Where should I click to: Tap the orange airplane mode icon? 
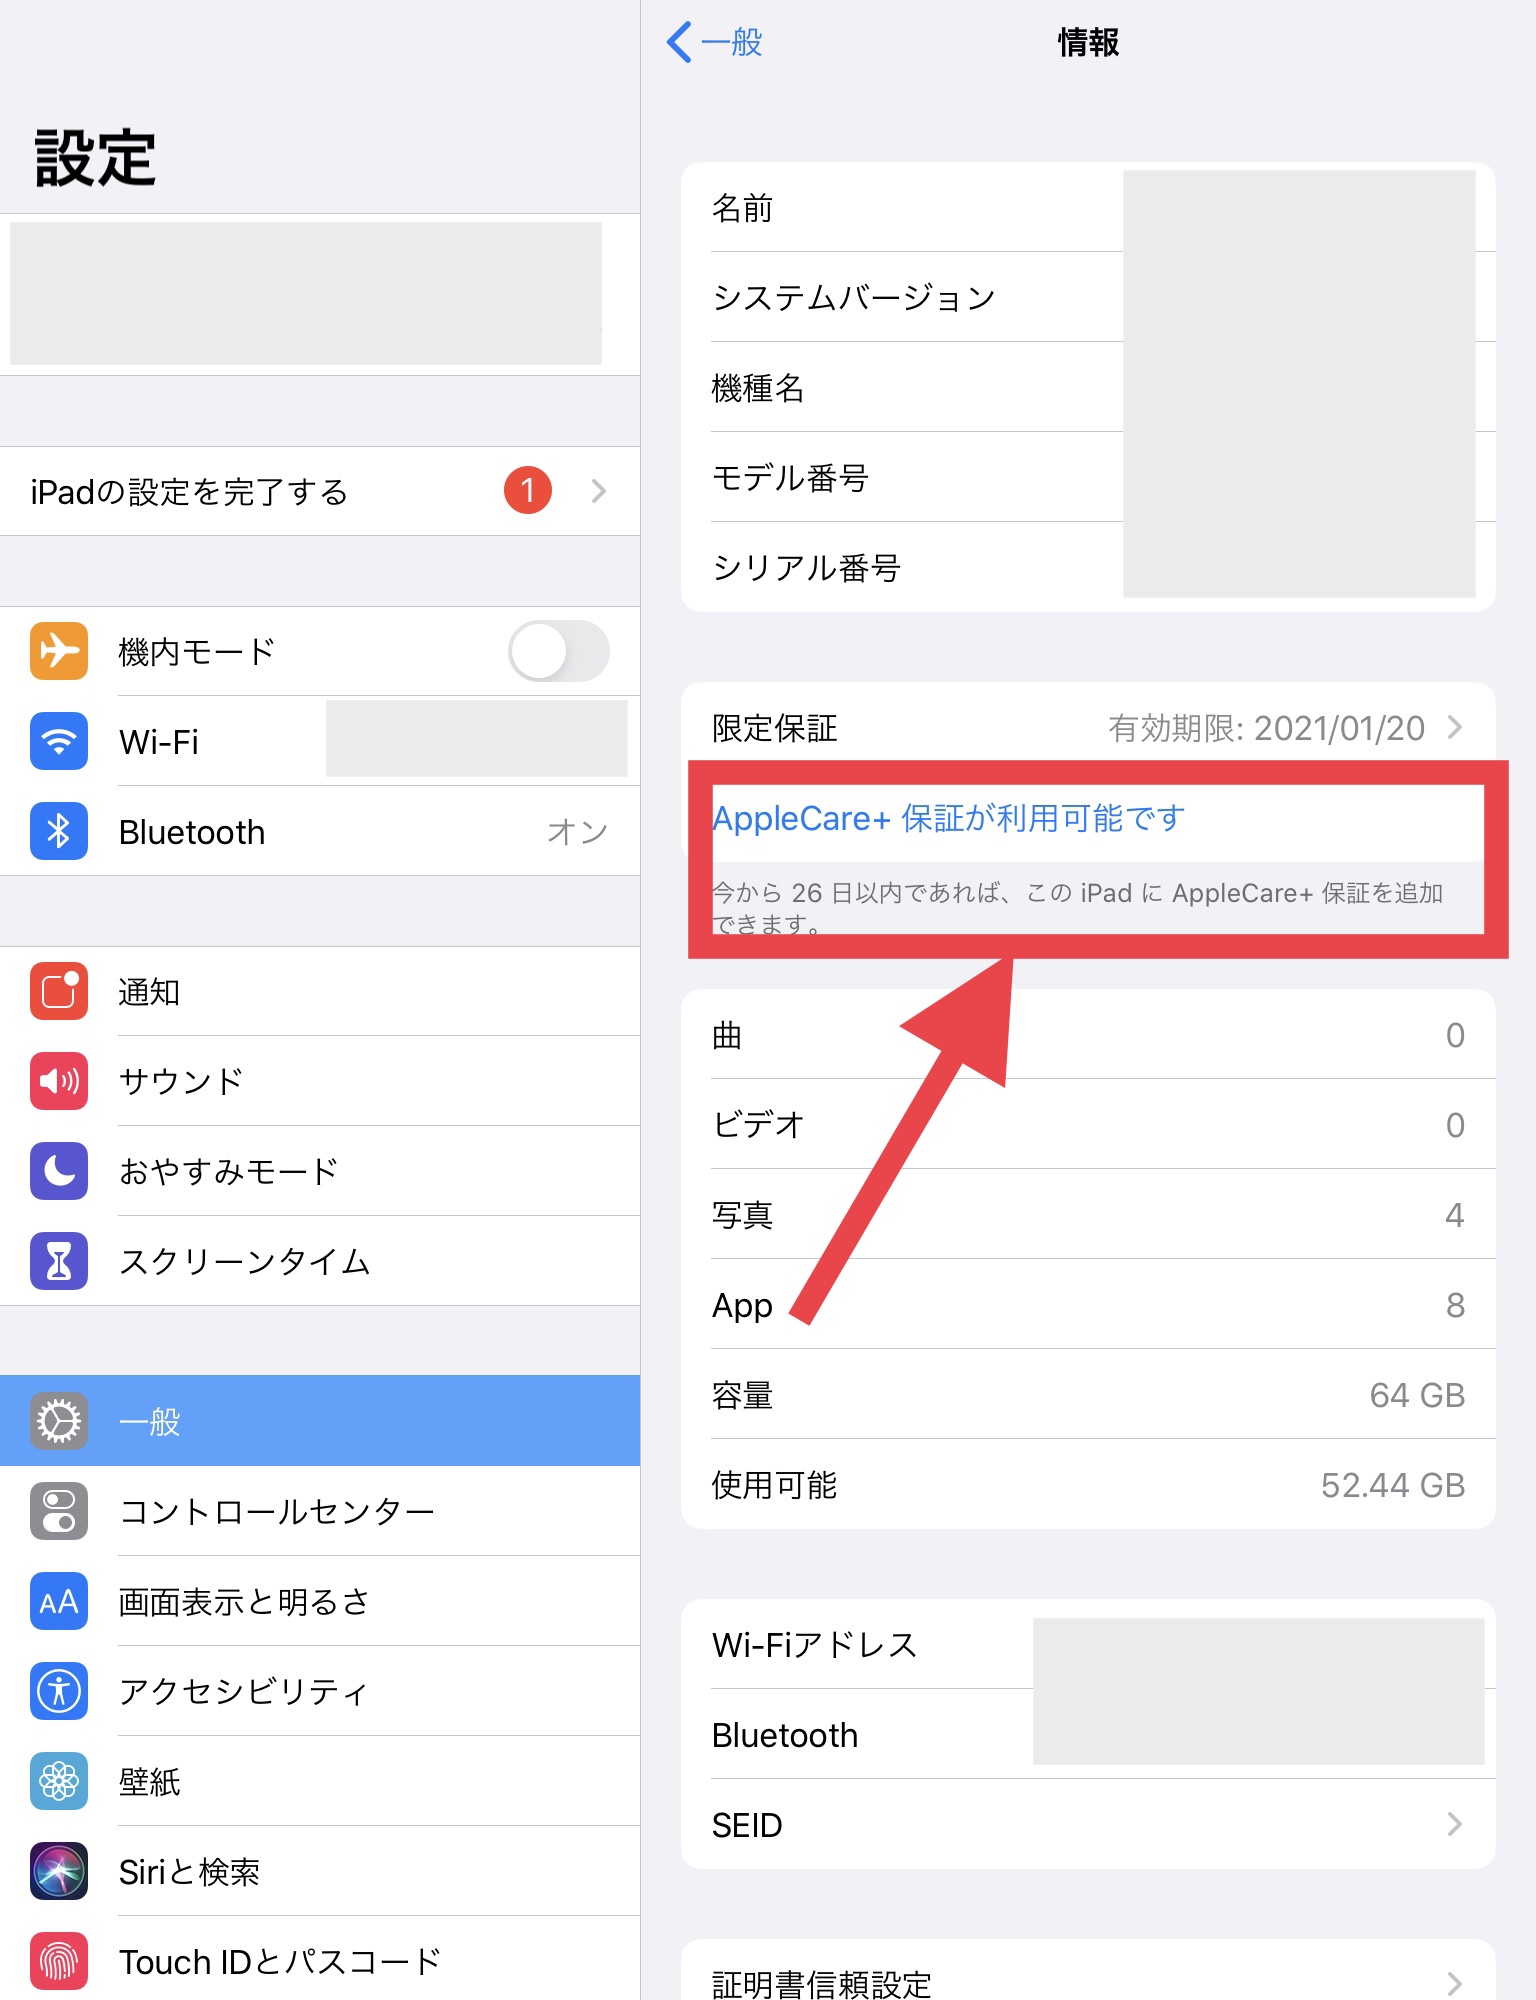[59, 651]
